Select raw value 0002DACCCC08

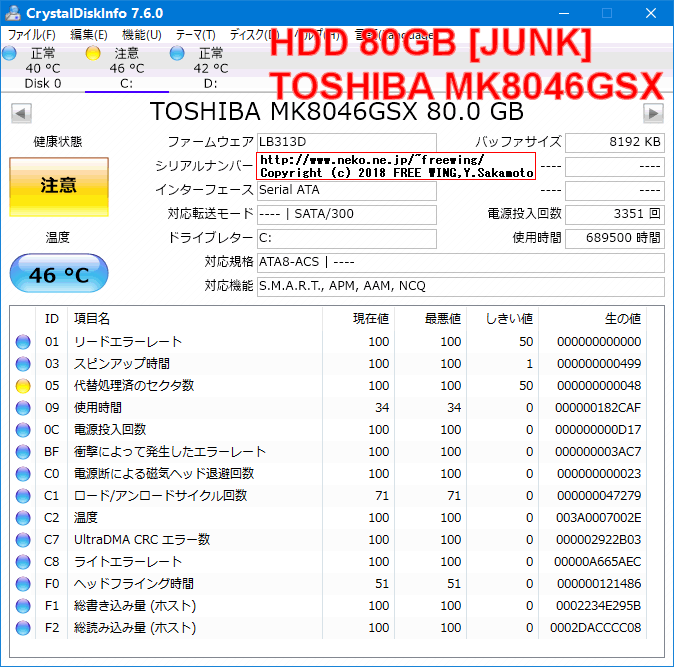(596, 628)
